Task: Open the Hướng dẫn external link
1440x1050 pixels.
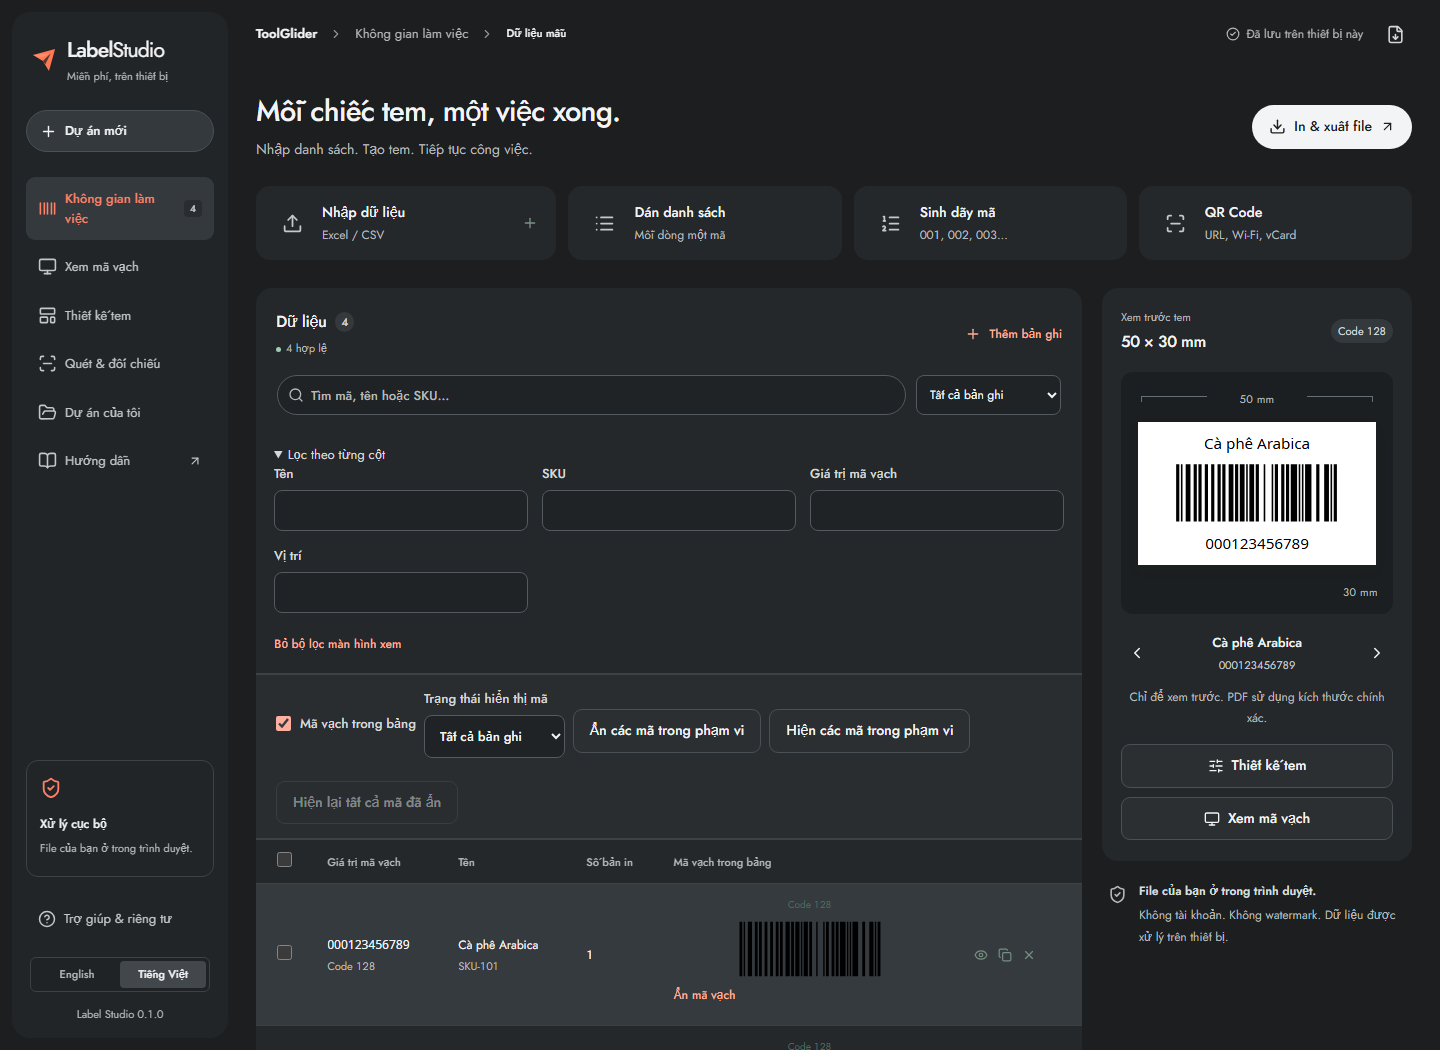Action: tap(120, 461)
